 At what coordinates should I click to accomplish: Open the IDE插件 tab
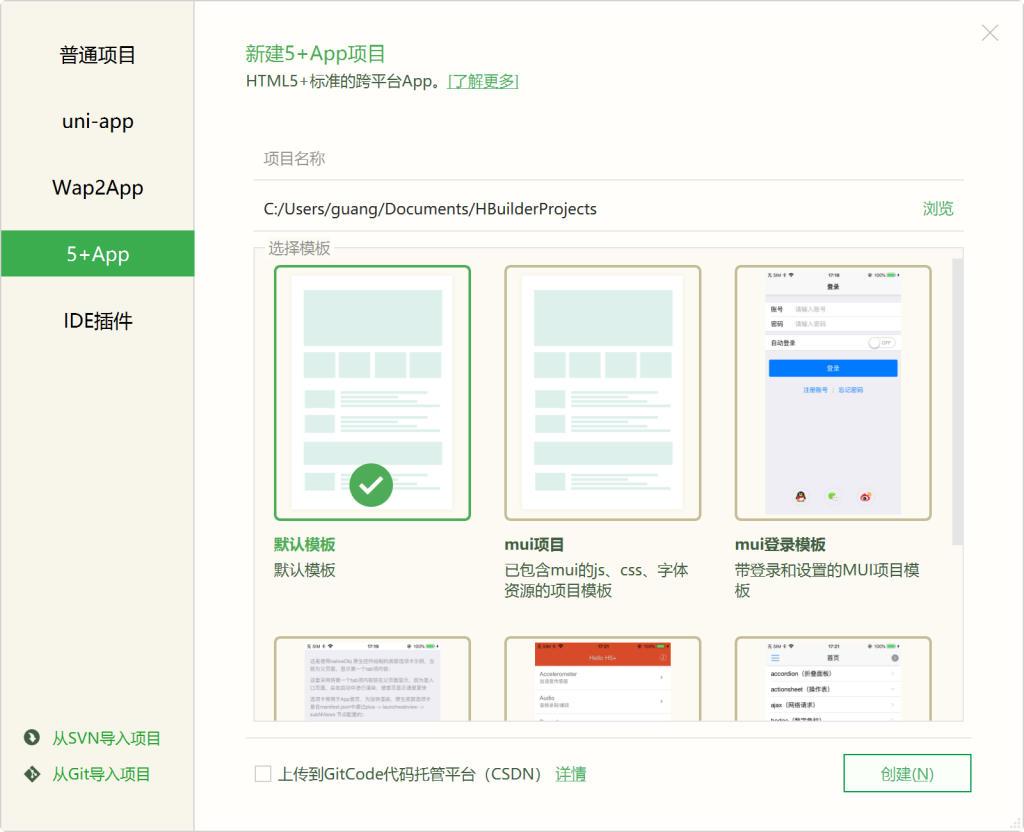(x=97, y=320)
